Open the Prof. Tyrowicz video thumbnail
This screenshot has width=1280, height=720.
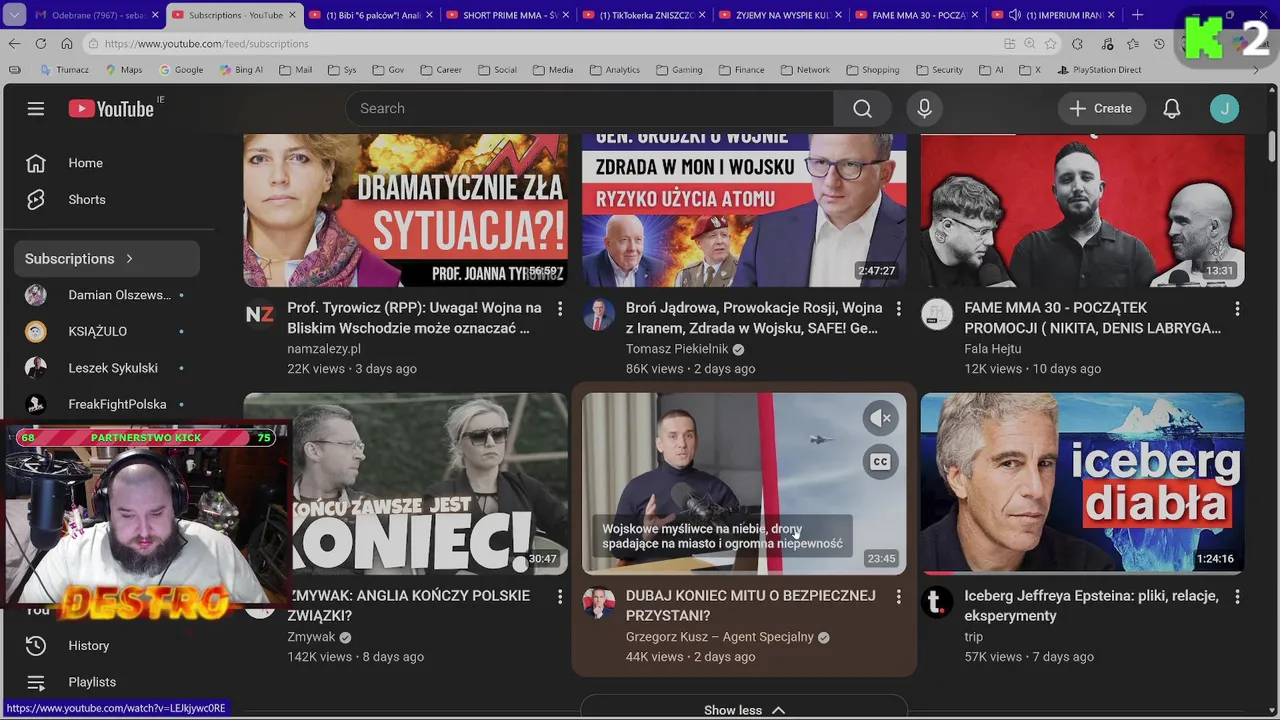pyautogui.click(x=405, y=210)
